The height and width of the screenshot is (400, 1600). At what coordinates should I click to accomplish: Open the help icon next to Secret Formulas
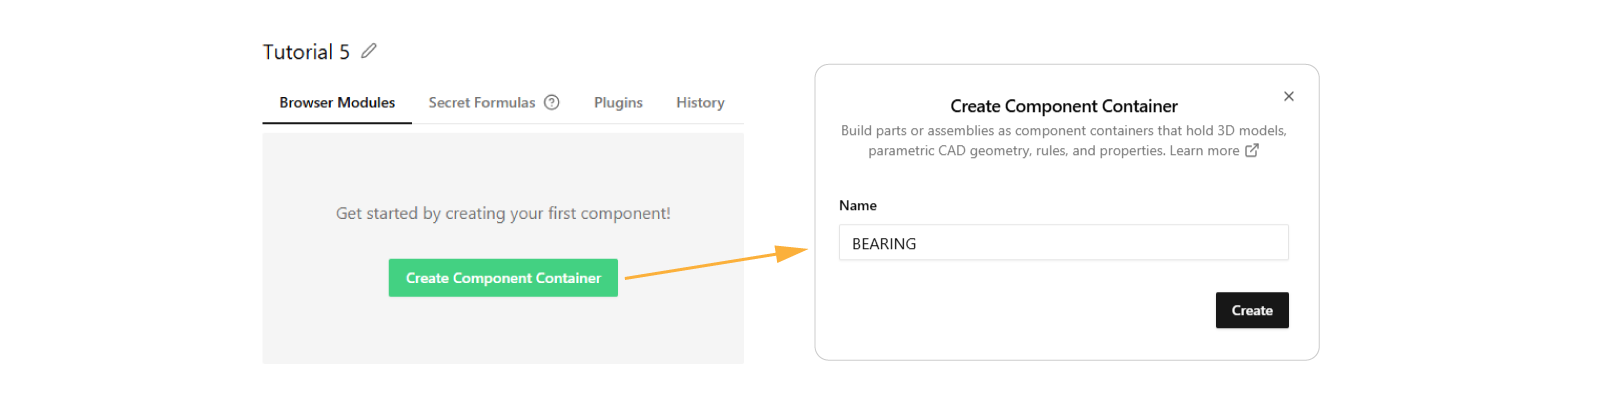551,102
